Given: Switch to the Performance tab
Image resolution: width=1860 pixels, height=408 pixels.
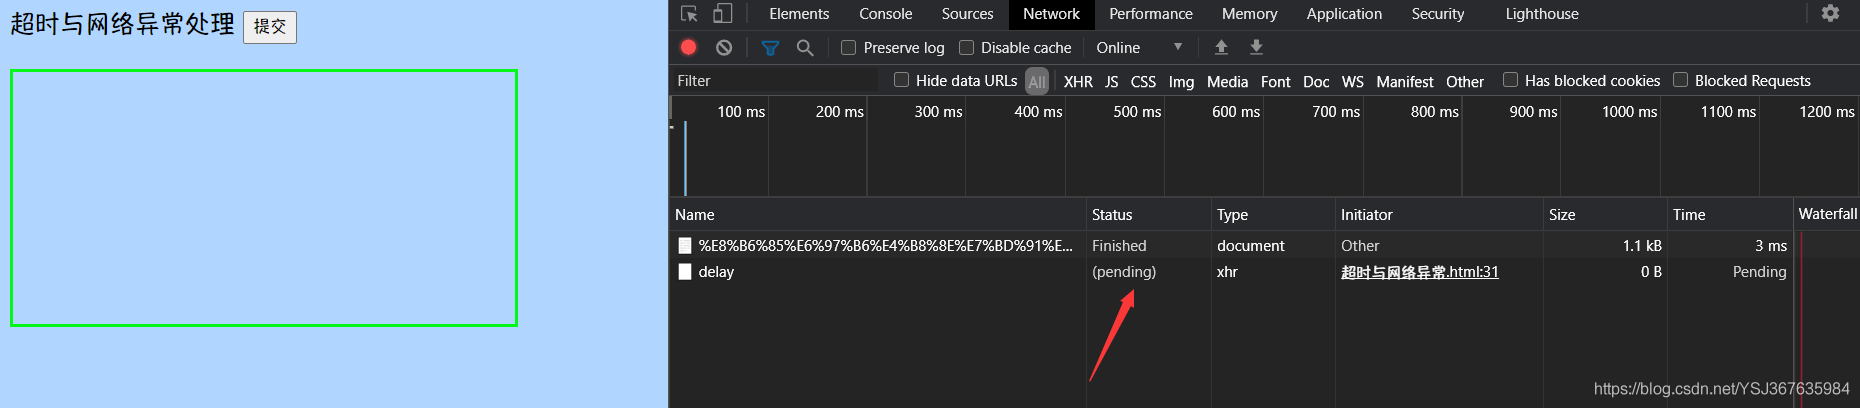Looking at the screenshot, I should tap(1150, 14).
